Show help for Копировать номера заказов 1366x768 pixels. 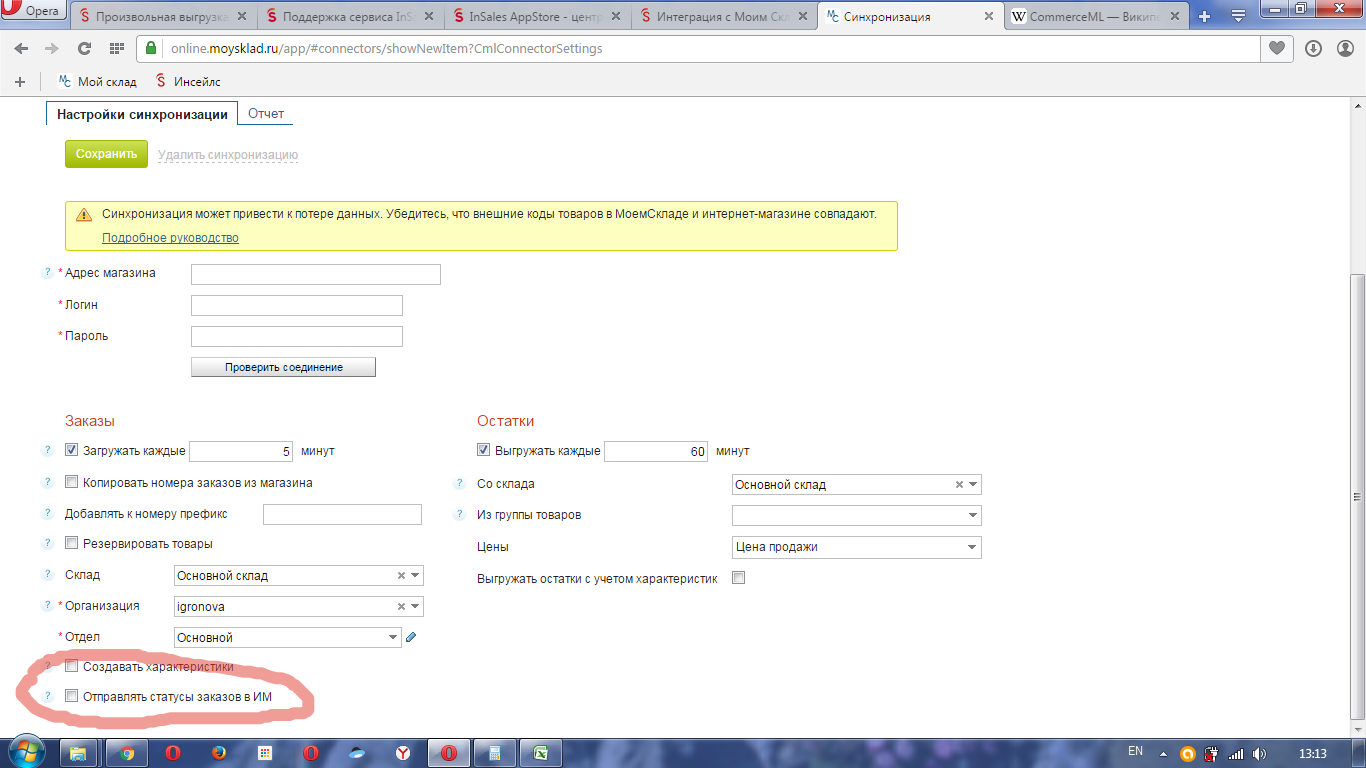(46, 482)
